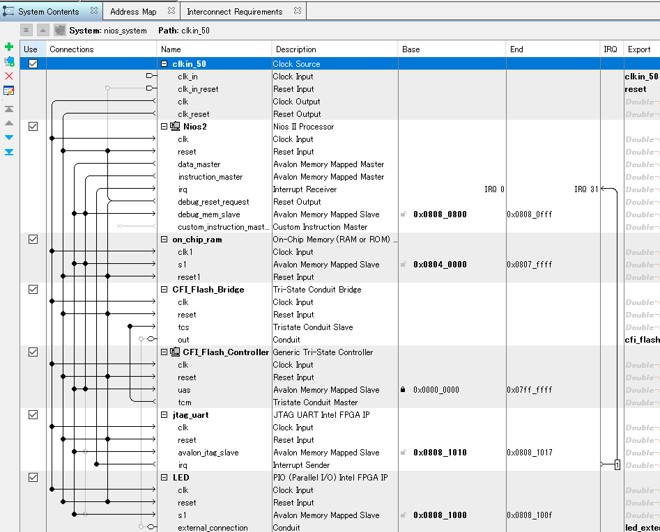Screen dimensions: 660x532
Task: Click the Export column header
Action: (x=638, y=49)
